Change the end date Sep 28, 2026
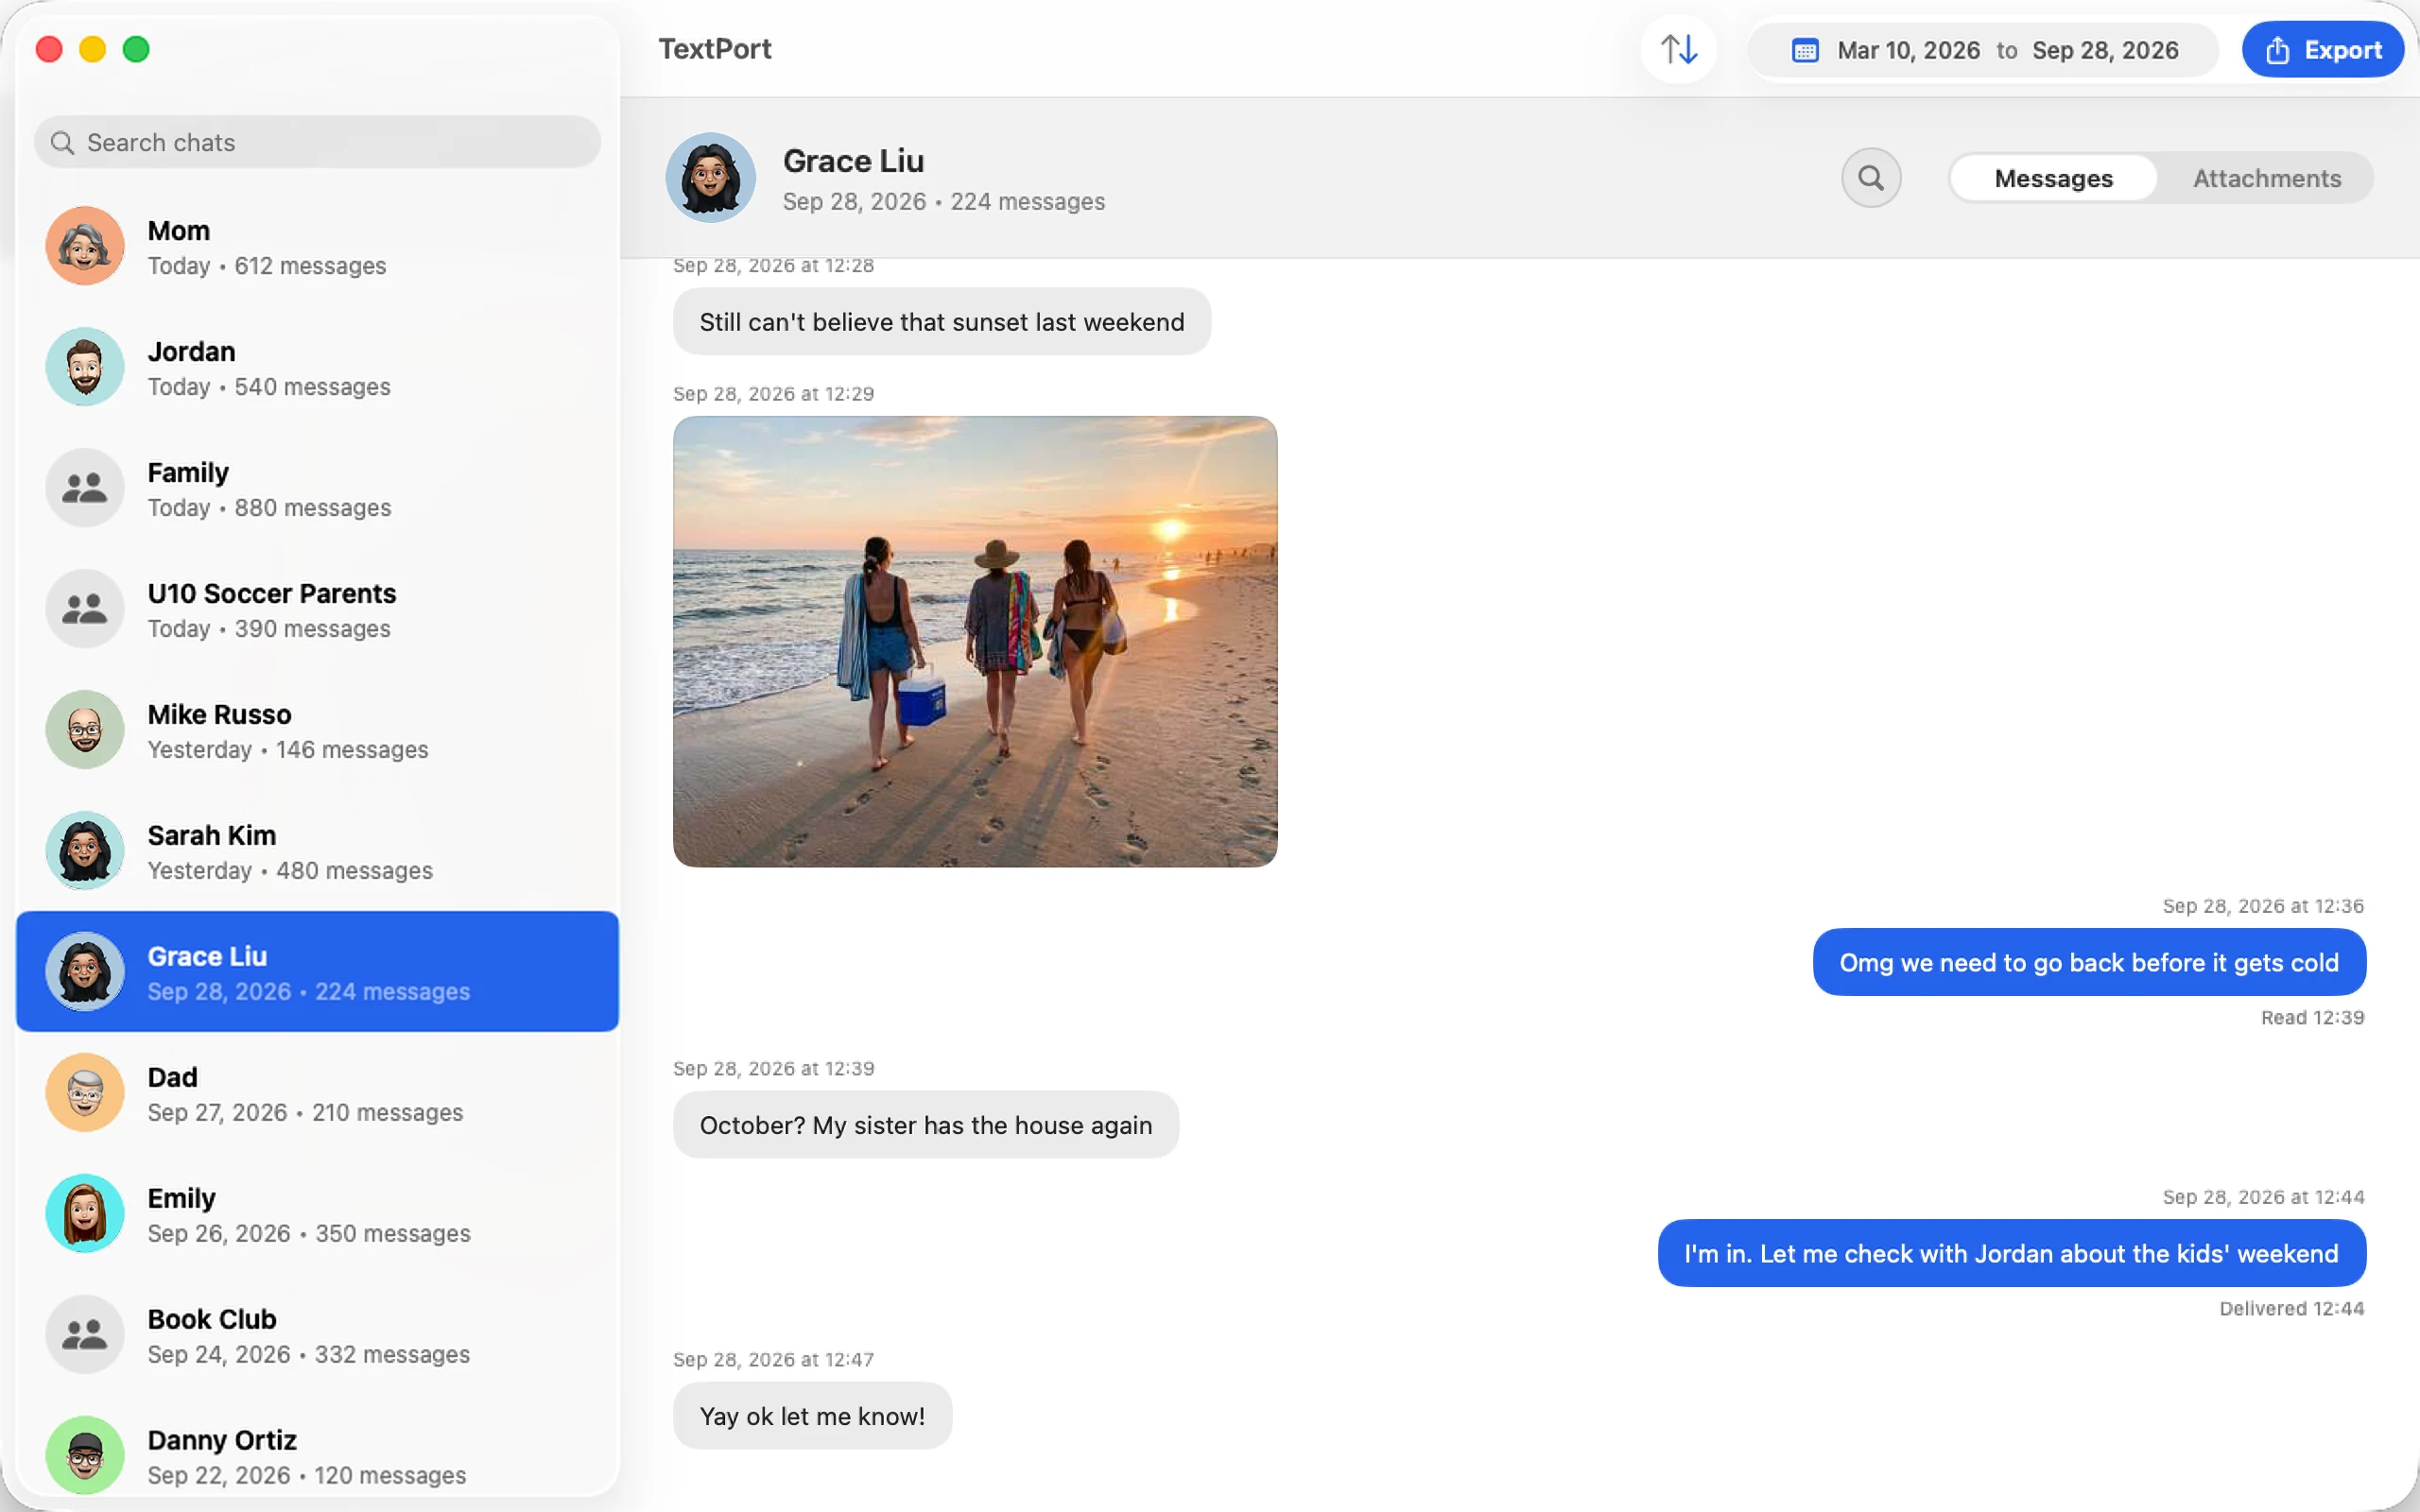This screenshot has height=1512, width=2420. click(2105, 50)
